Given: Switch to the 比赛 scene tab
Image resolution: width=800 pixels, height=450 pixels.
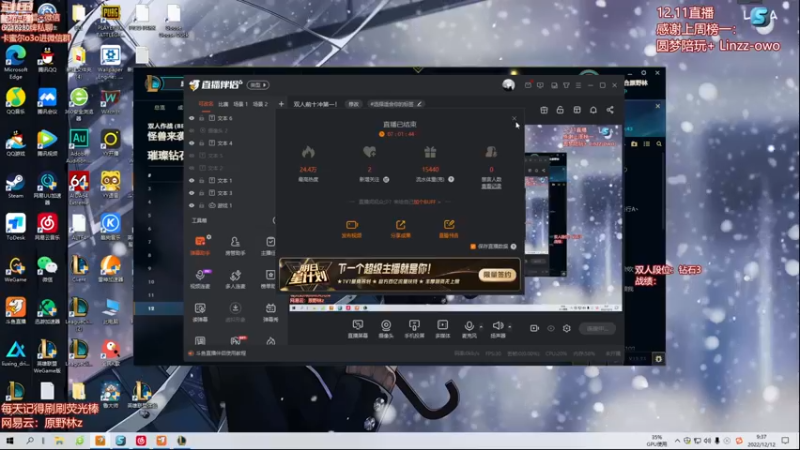Looking at the screenshot, I should pos(223,104).
